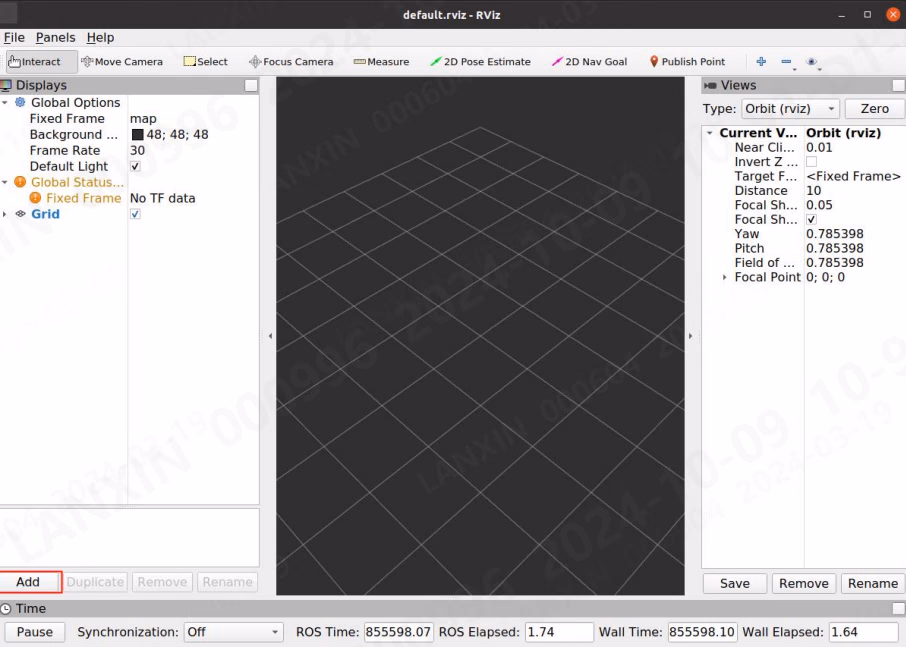Select the Yaw property row
Viewport: 906px width, 647px height.
coord(804,234)
